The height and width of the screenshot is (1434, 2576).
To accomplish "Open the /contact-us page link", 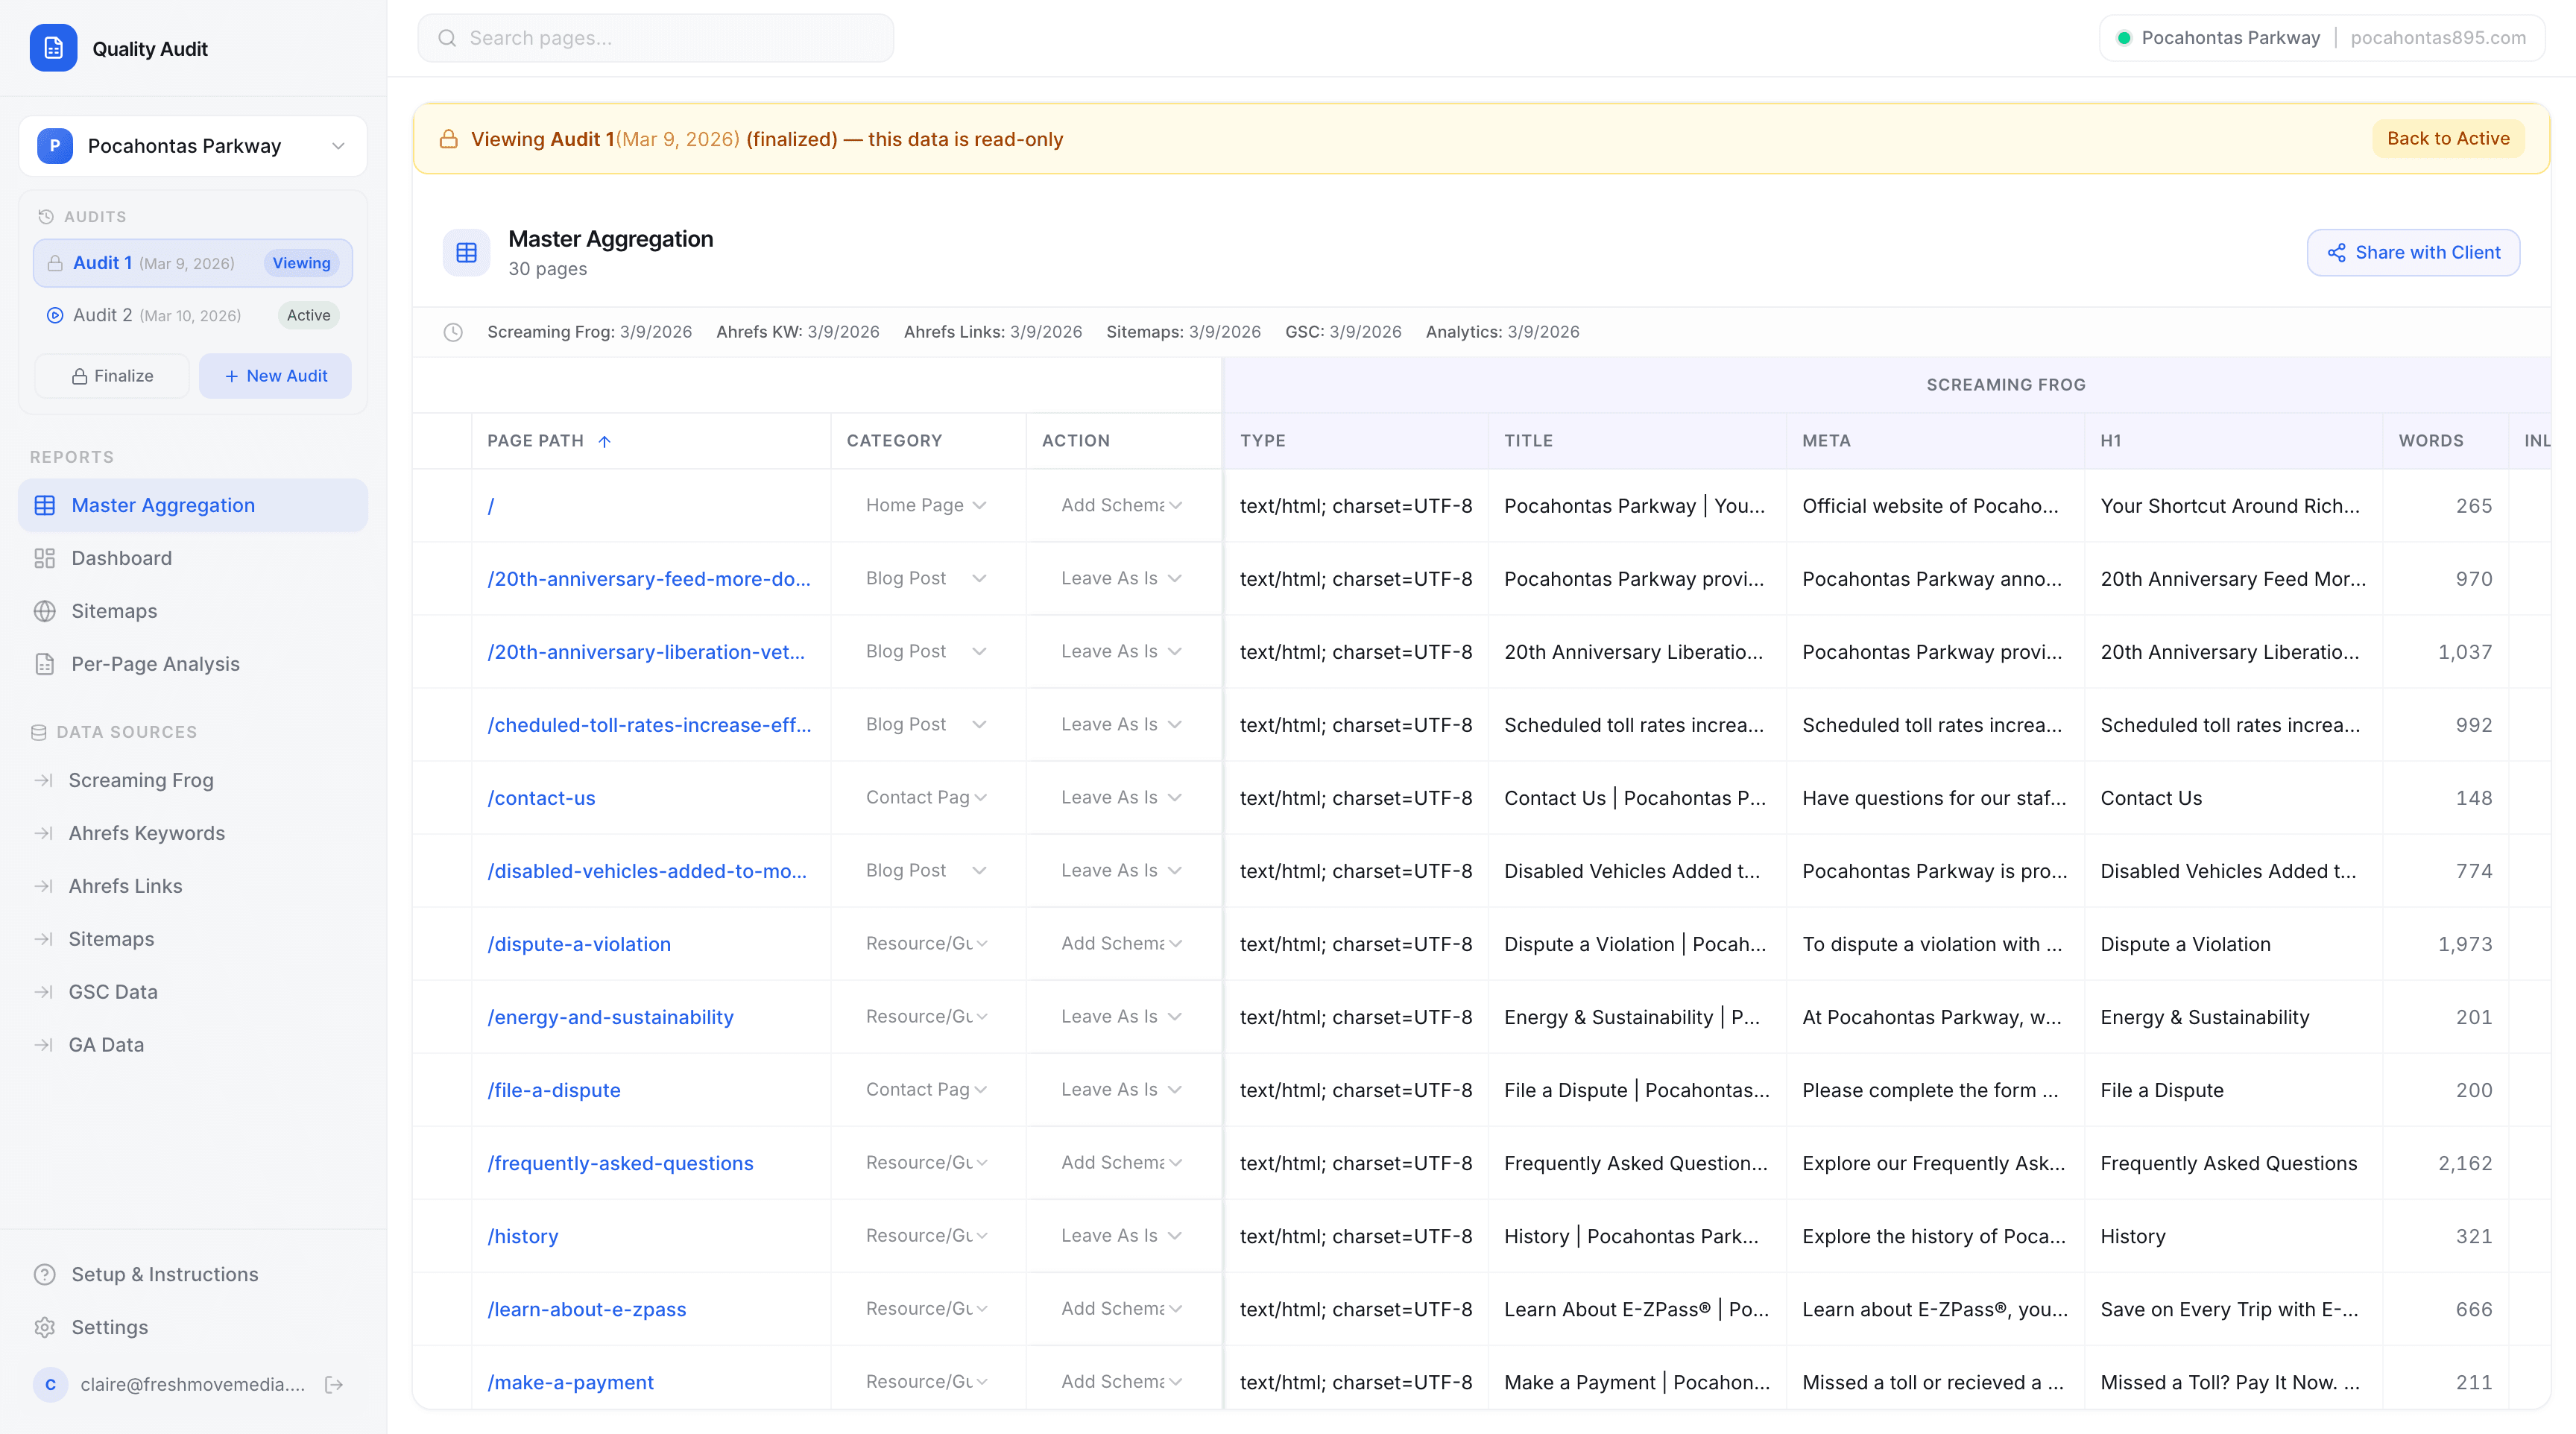I will pos(541,798).
